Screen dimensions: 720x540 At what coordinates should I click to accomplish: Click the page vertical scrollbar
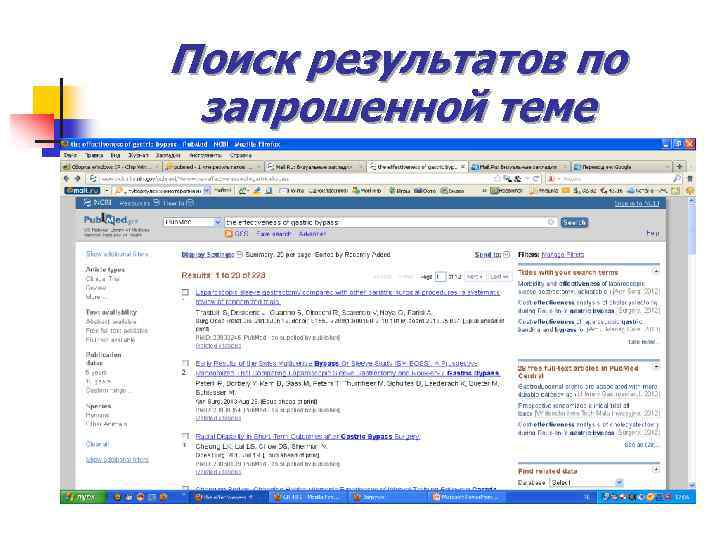click(692, 343)
